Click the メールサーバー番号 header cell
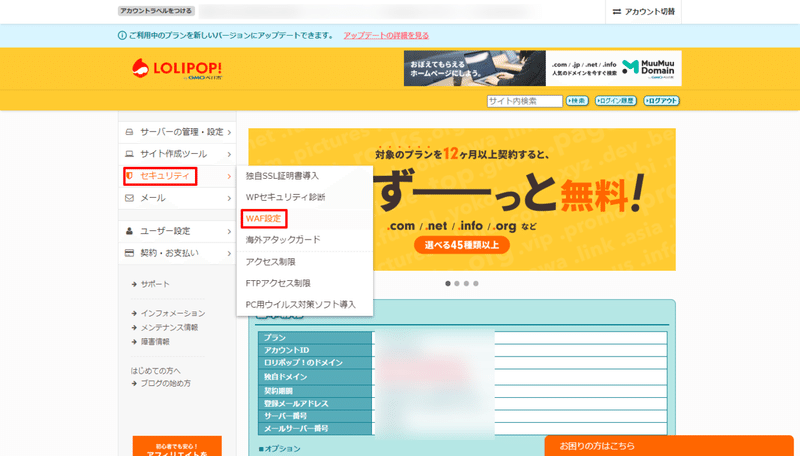 point(315,428)
